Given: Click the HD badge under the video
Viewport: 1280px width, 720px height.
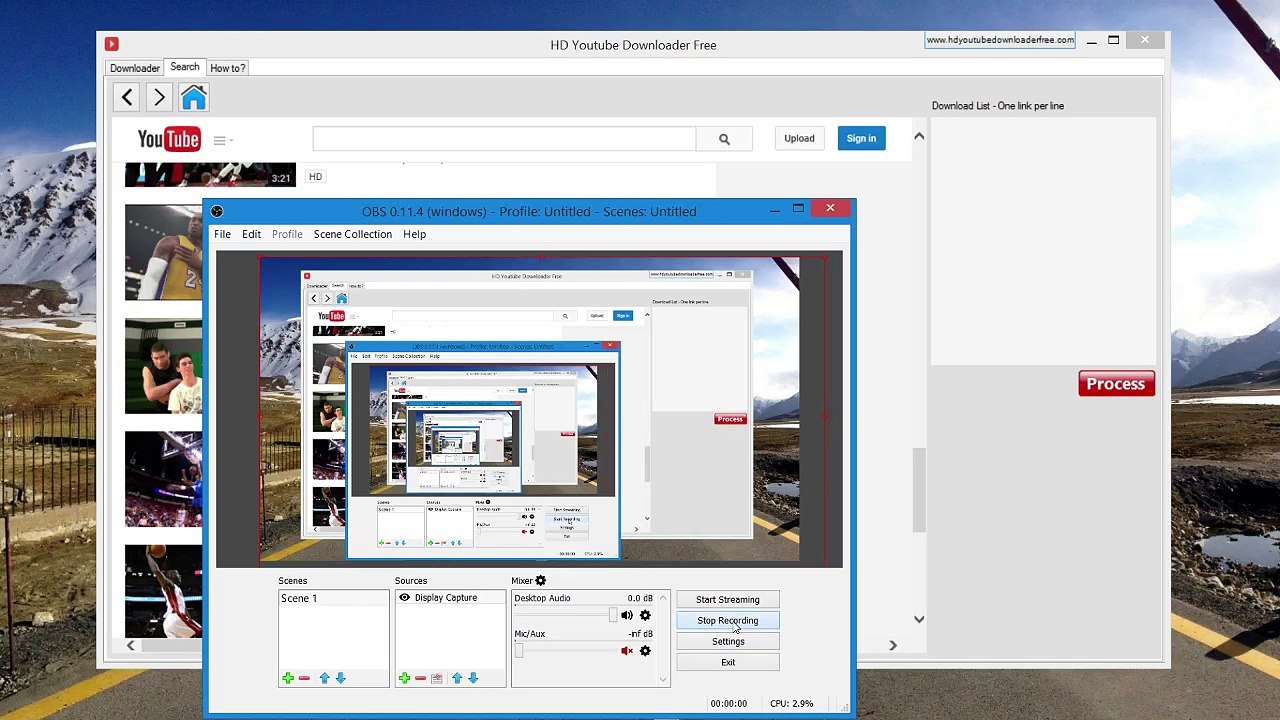Looking at the screenshot, I should point(315,176).
